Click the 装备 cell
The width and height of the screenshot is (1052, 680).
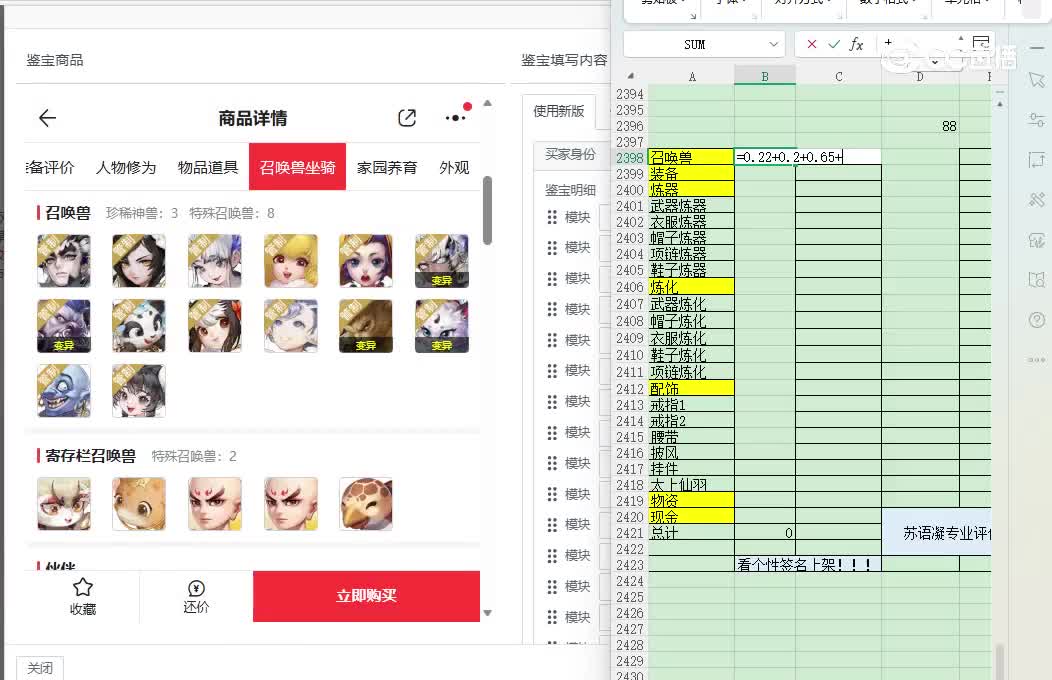(691, 174)
